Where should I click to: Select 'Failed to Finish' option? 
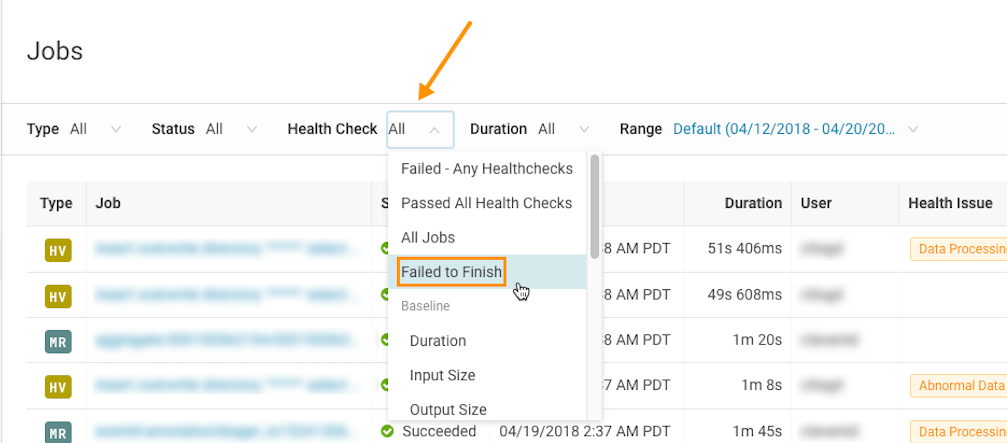(452, 271)
